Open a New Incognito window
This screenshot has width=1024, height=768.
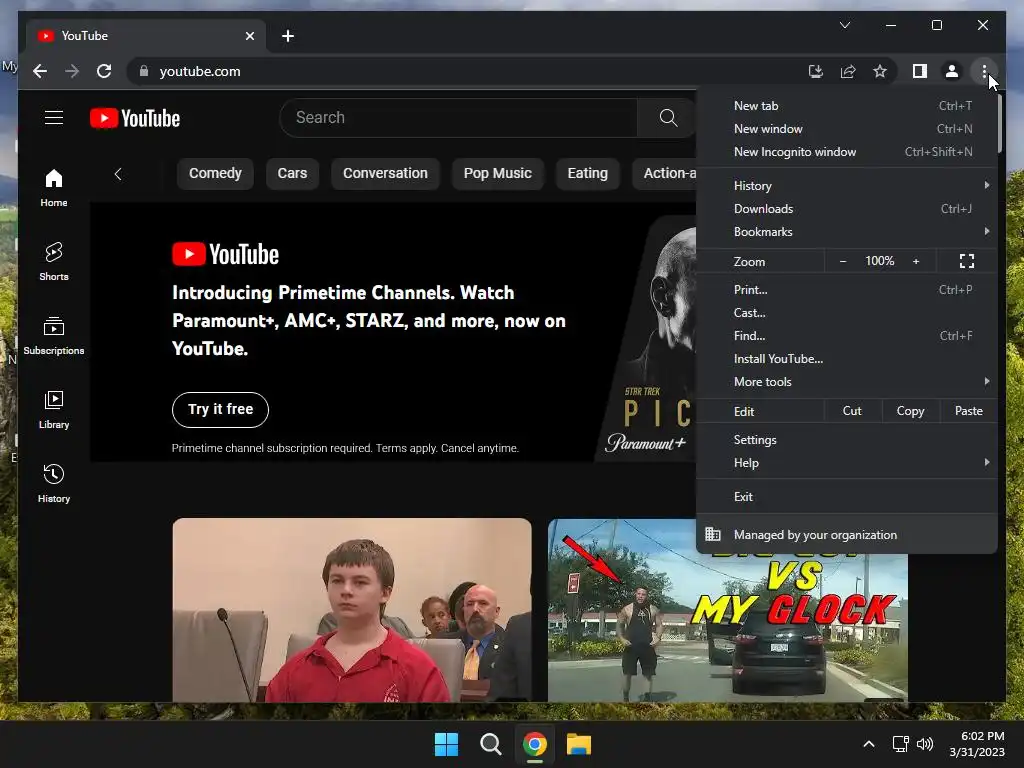[846, 152]
